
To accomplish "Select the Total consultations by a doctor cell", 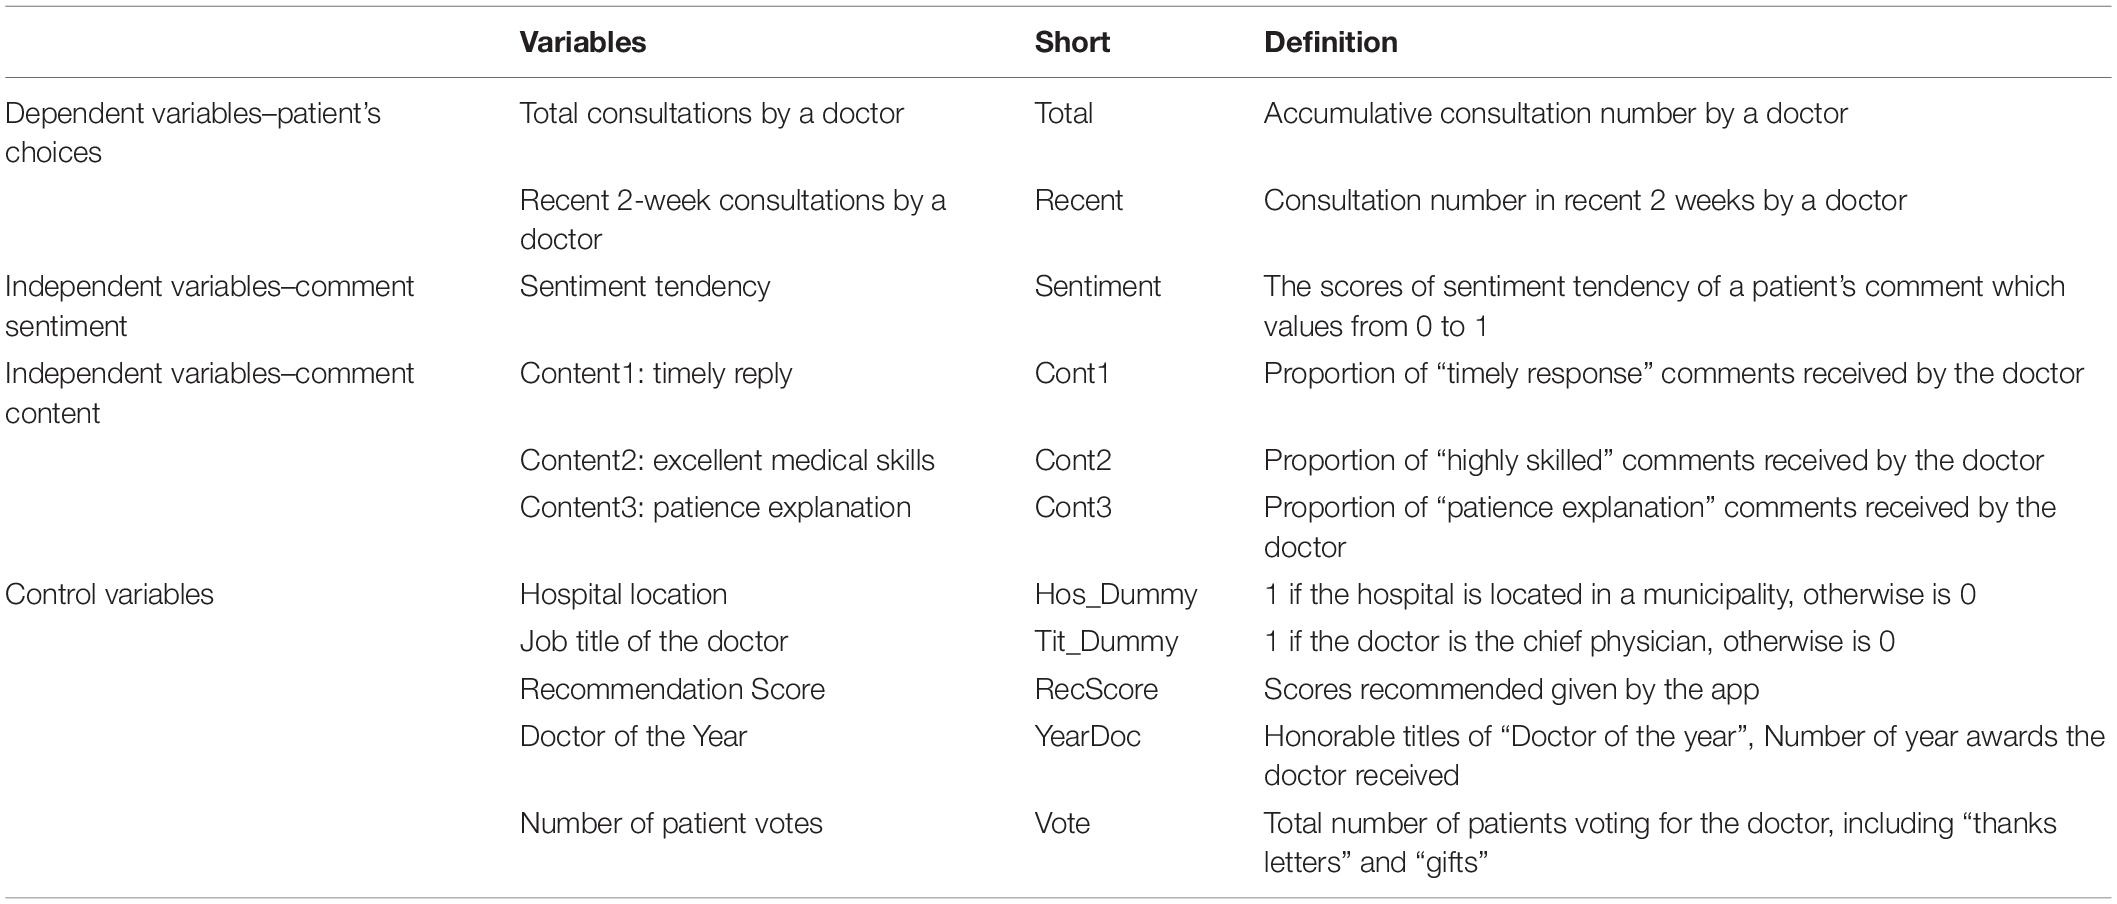I will pos(711,113).
